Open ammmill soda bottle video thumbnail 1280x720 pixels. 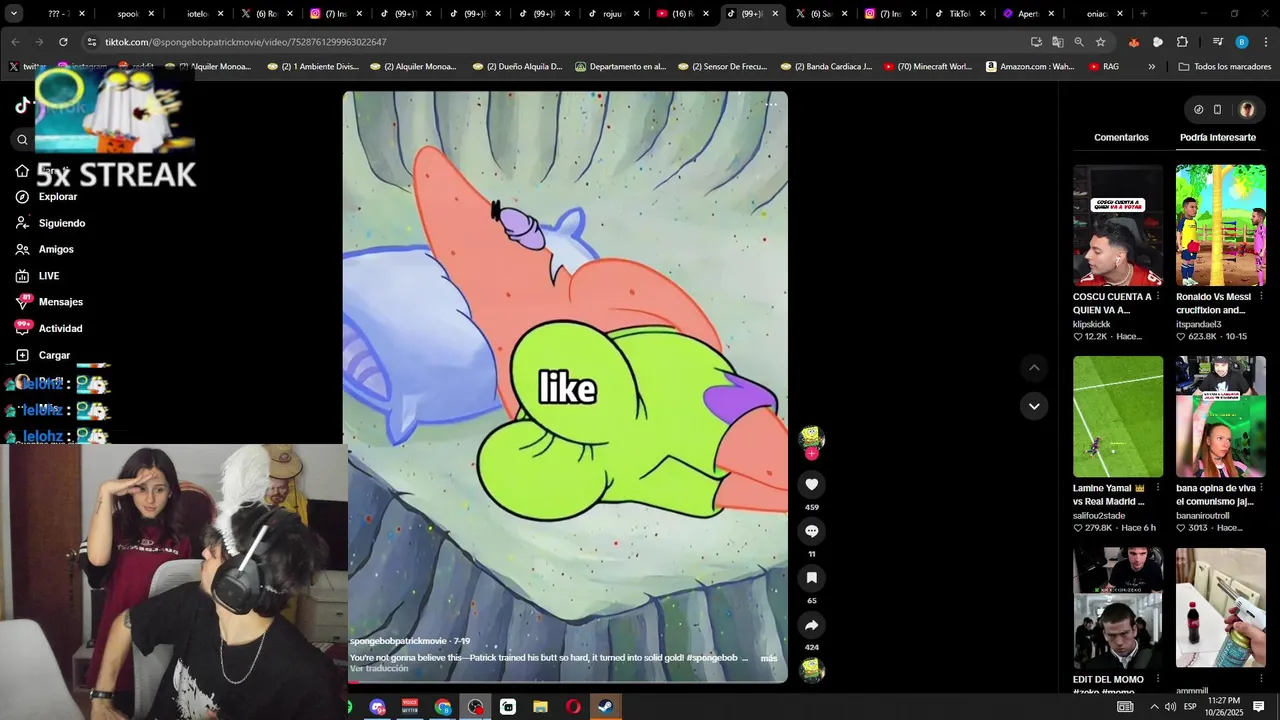click(1221, 608)
